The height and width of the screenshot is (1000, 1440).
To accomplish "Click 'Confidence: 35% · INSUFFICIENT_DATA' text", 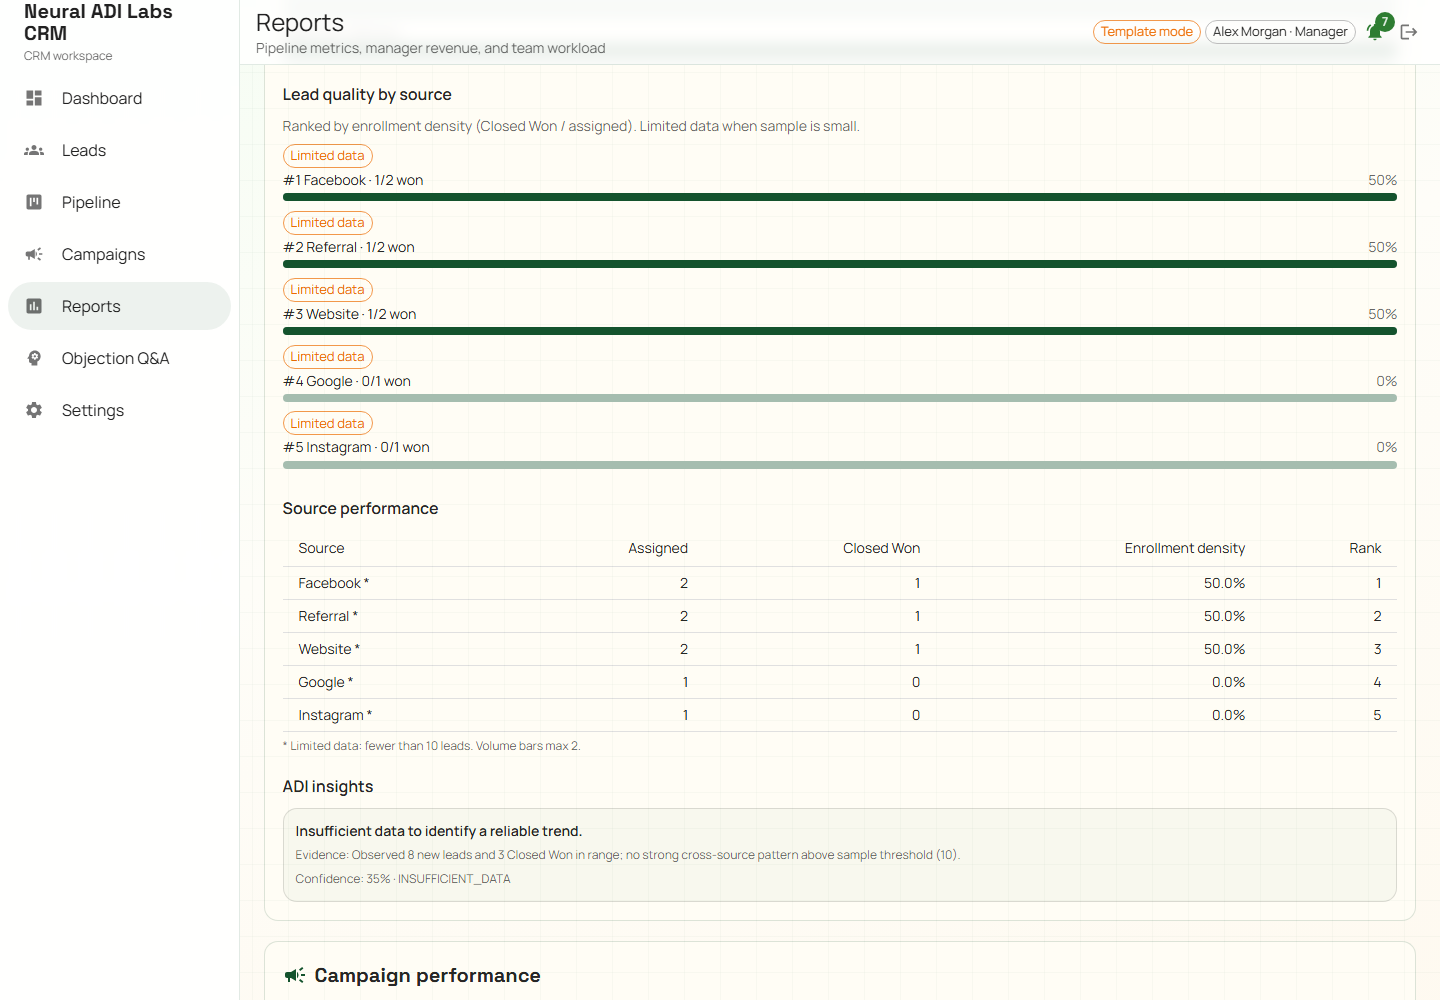I will [x=402, y=879].
